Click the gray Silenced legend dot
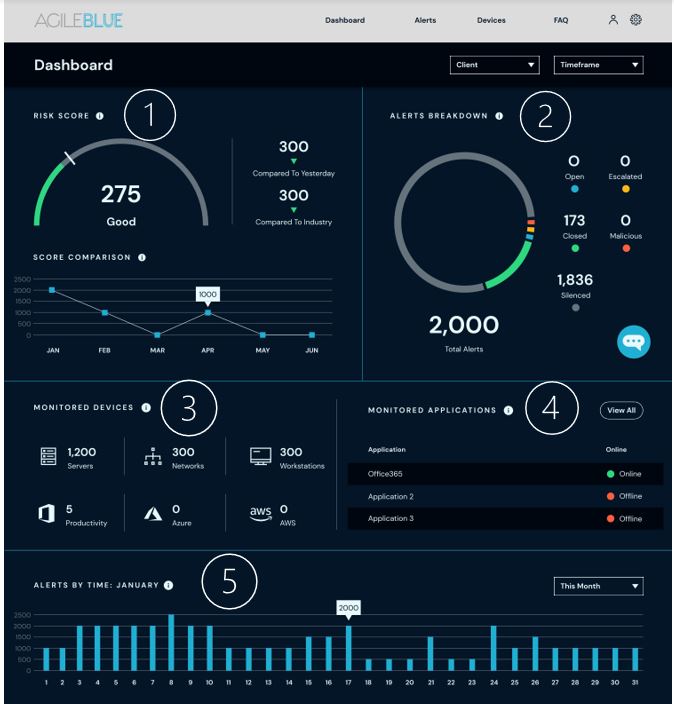 point(576,308)
